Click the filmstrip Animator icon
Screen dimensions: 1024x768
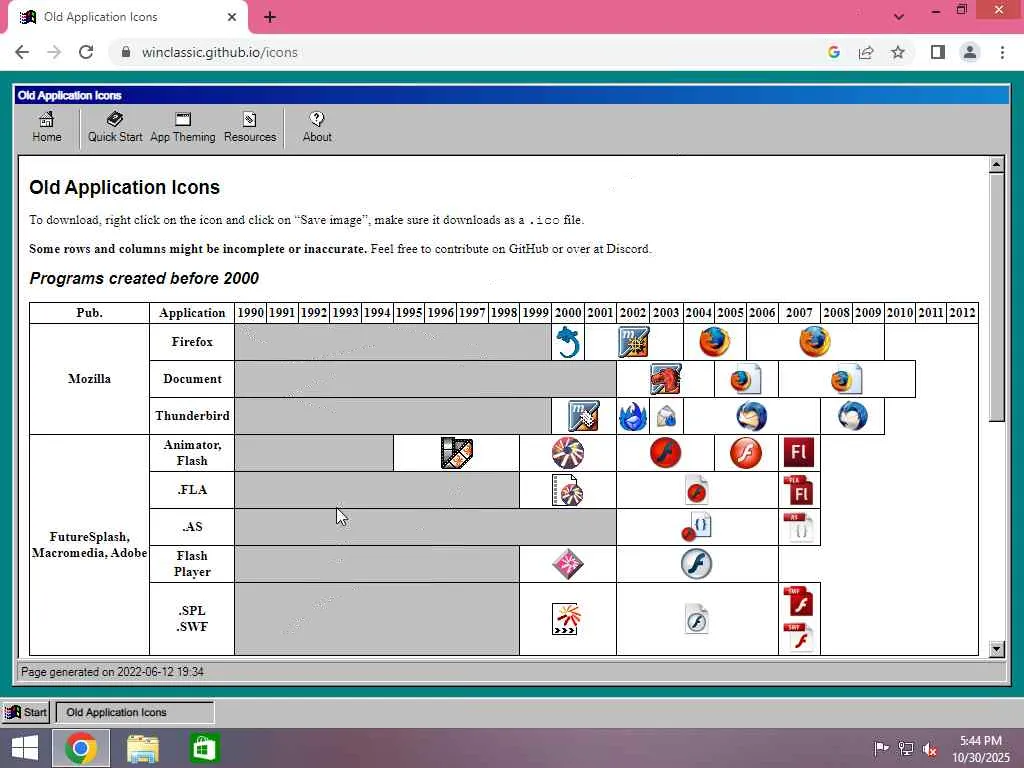point(456,453)
